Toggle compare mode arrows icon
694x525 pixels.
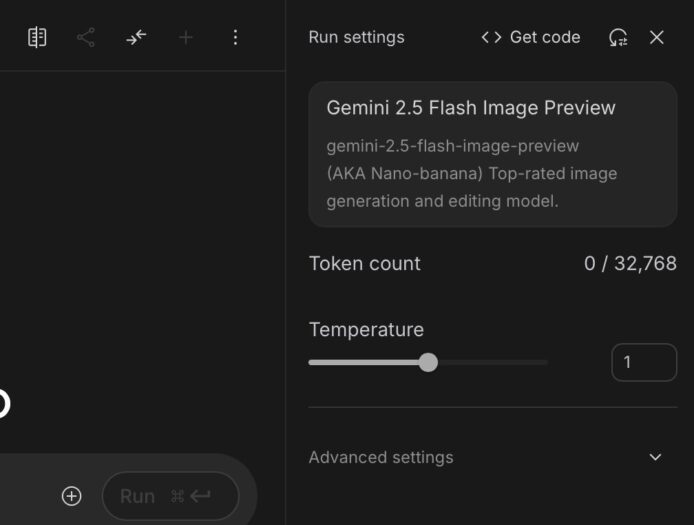click(136, 37)
